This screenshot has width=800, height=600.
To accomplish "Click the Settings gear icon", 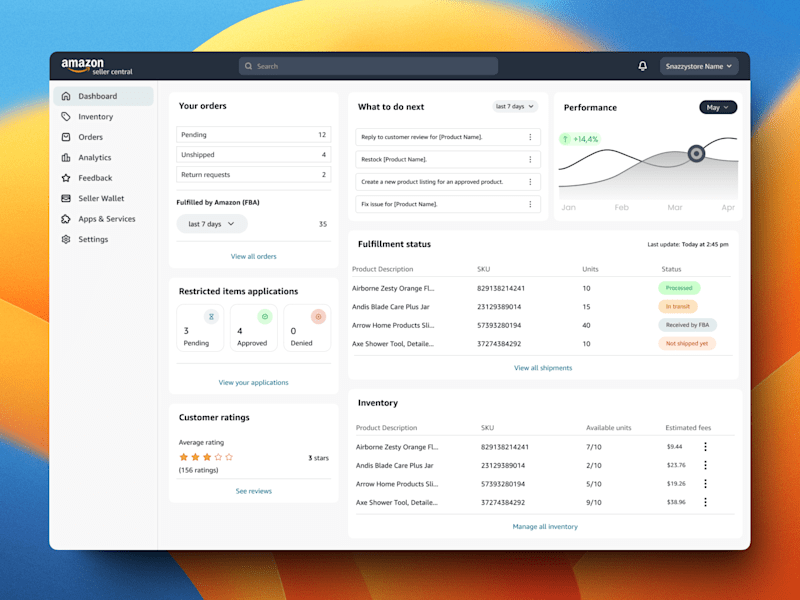I will [66, 239].
